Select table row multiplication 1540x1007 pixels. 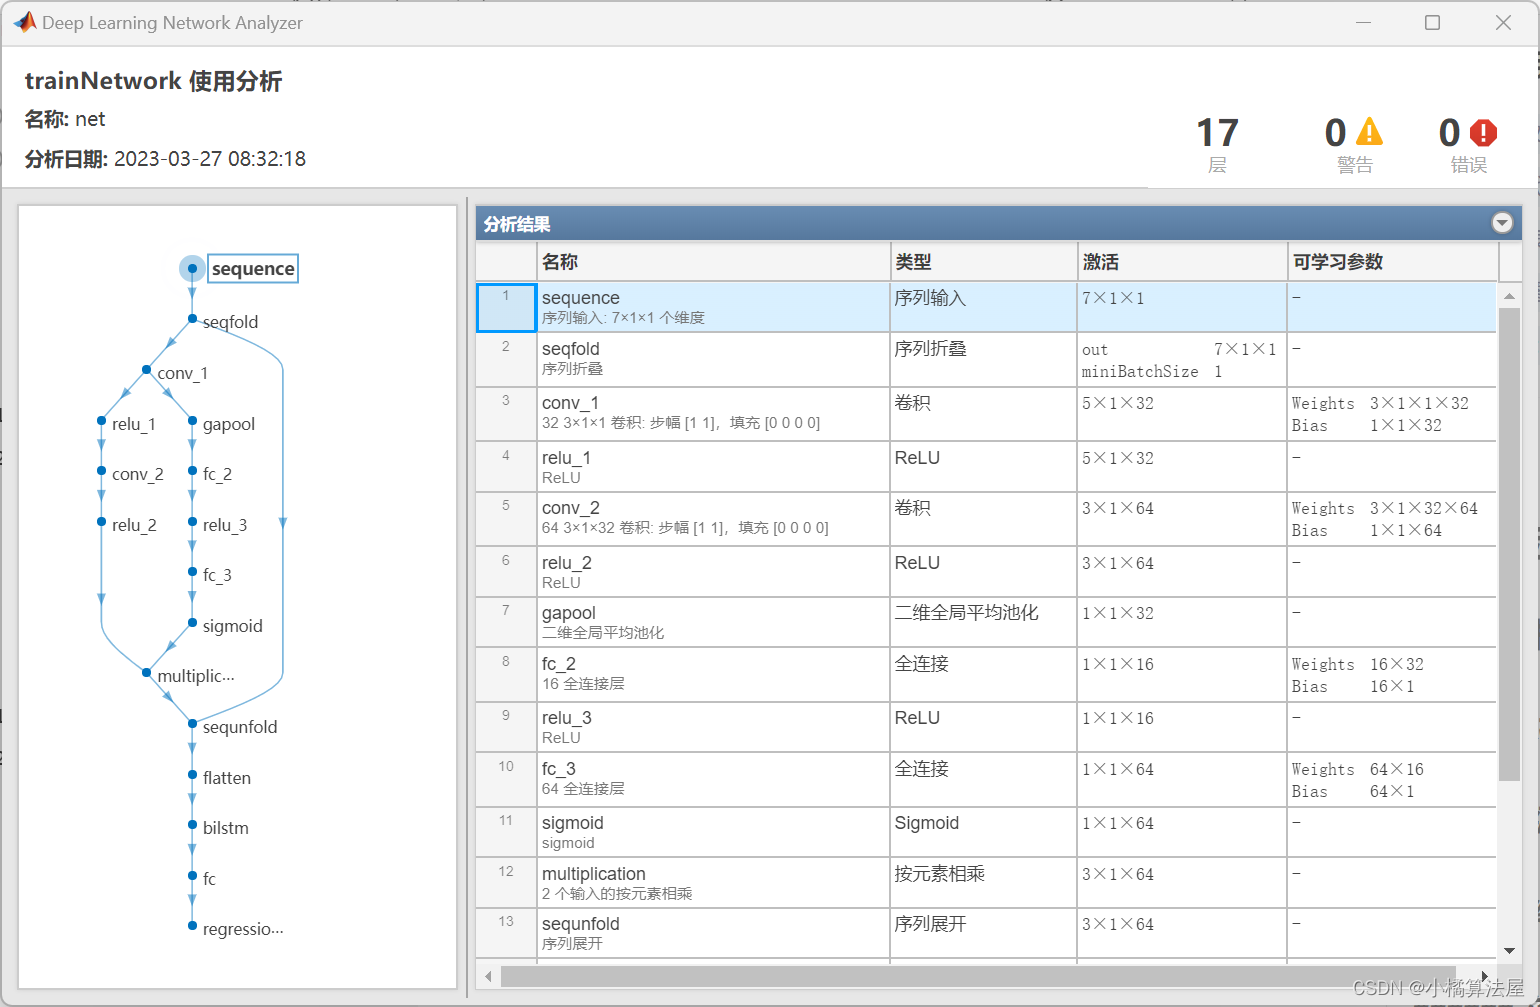click(x=986, y=883)
